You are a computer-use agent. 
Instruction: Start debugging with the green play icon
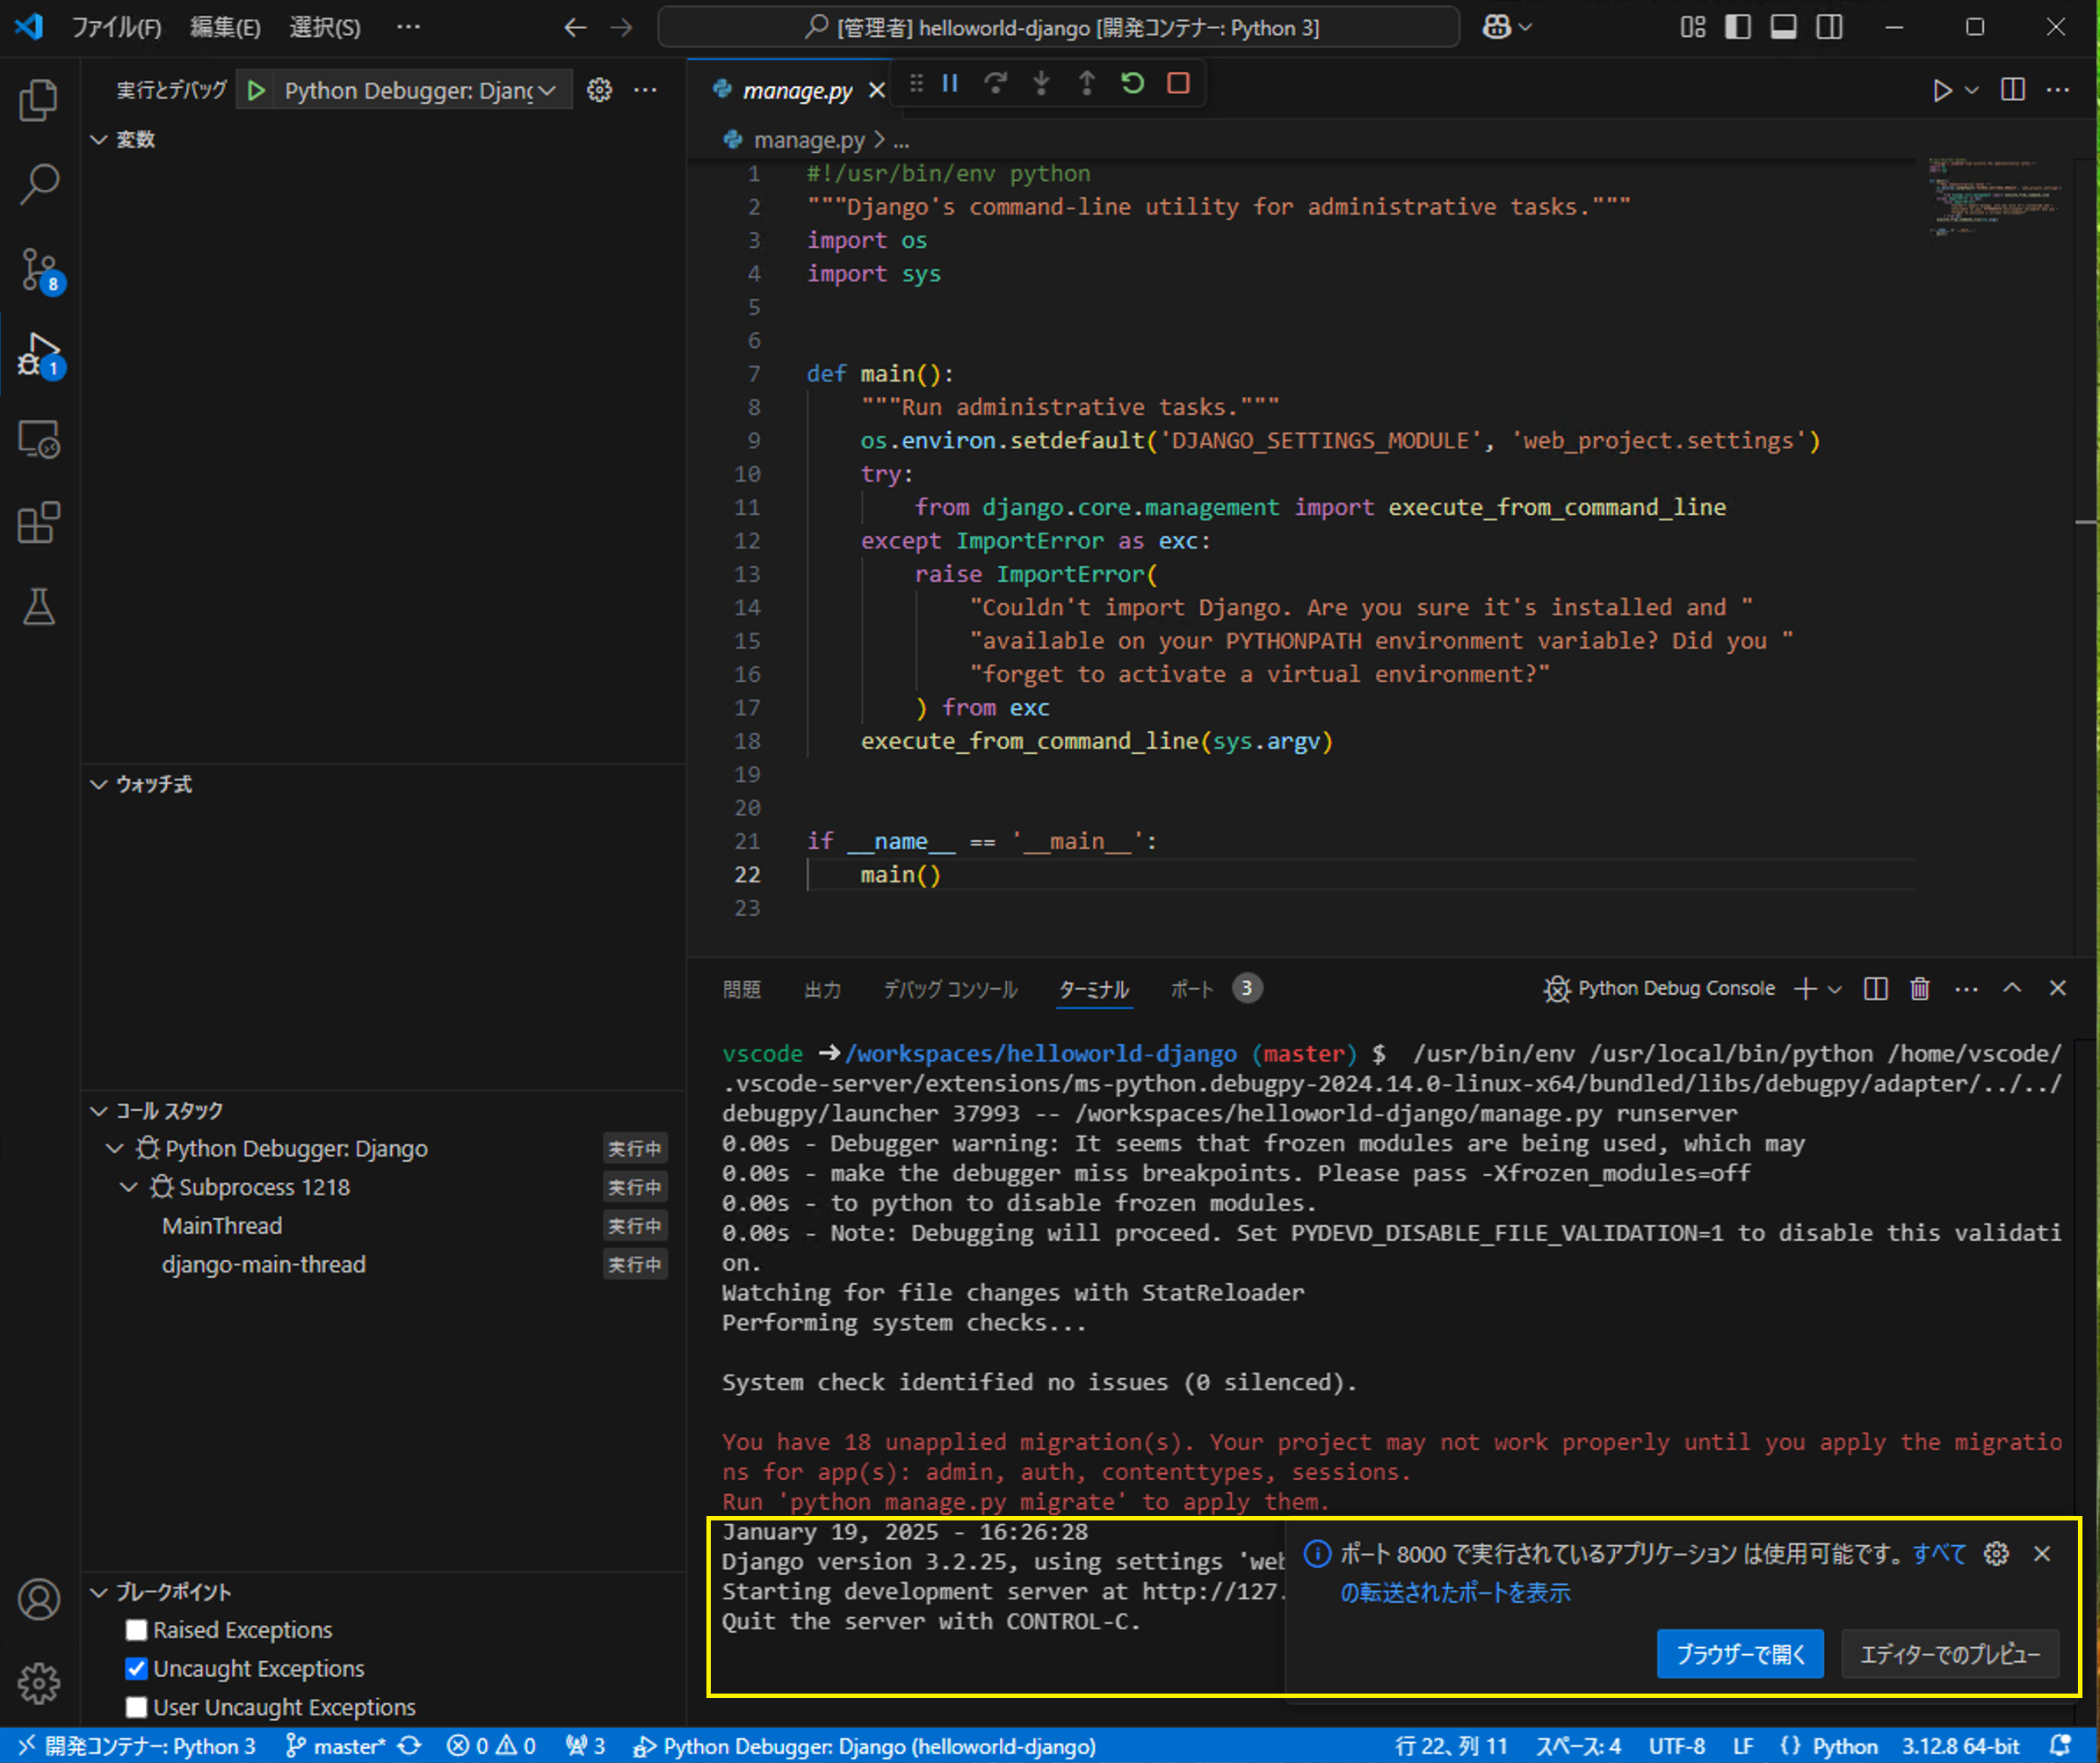(256, 91)
